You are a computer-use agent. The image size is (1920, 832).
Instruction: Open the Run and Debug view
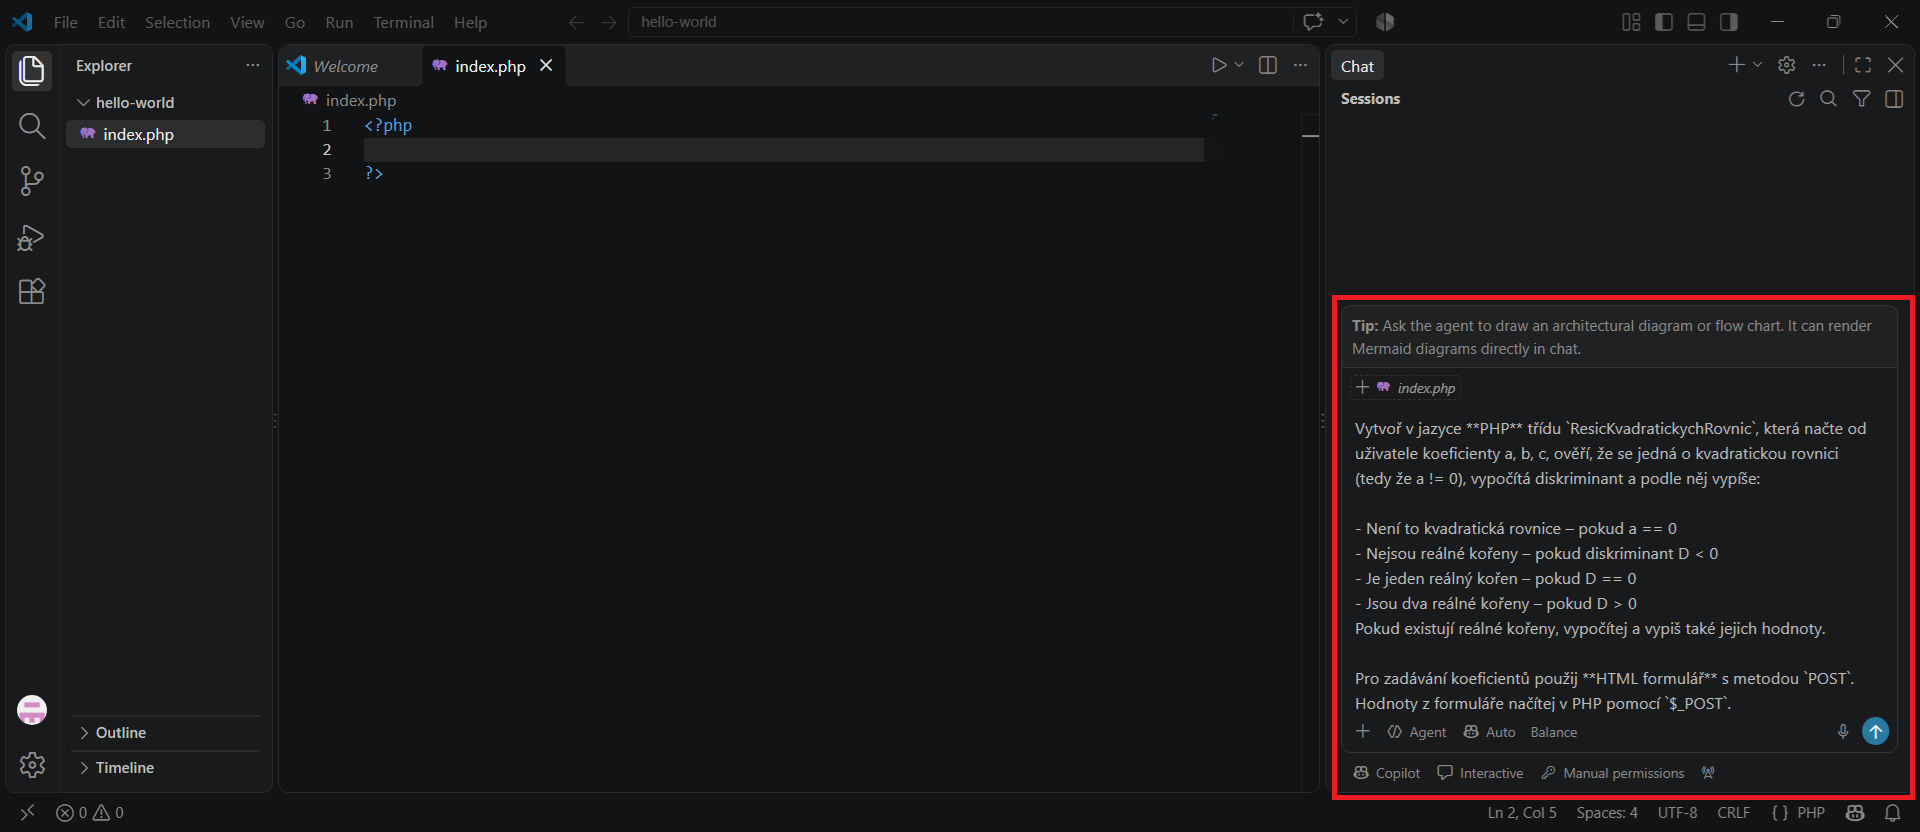(x=32, y=237)
